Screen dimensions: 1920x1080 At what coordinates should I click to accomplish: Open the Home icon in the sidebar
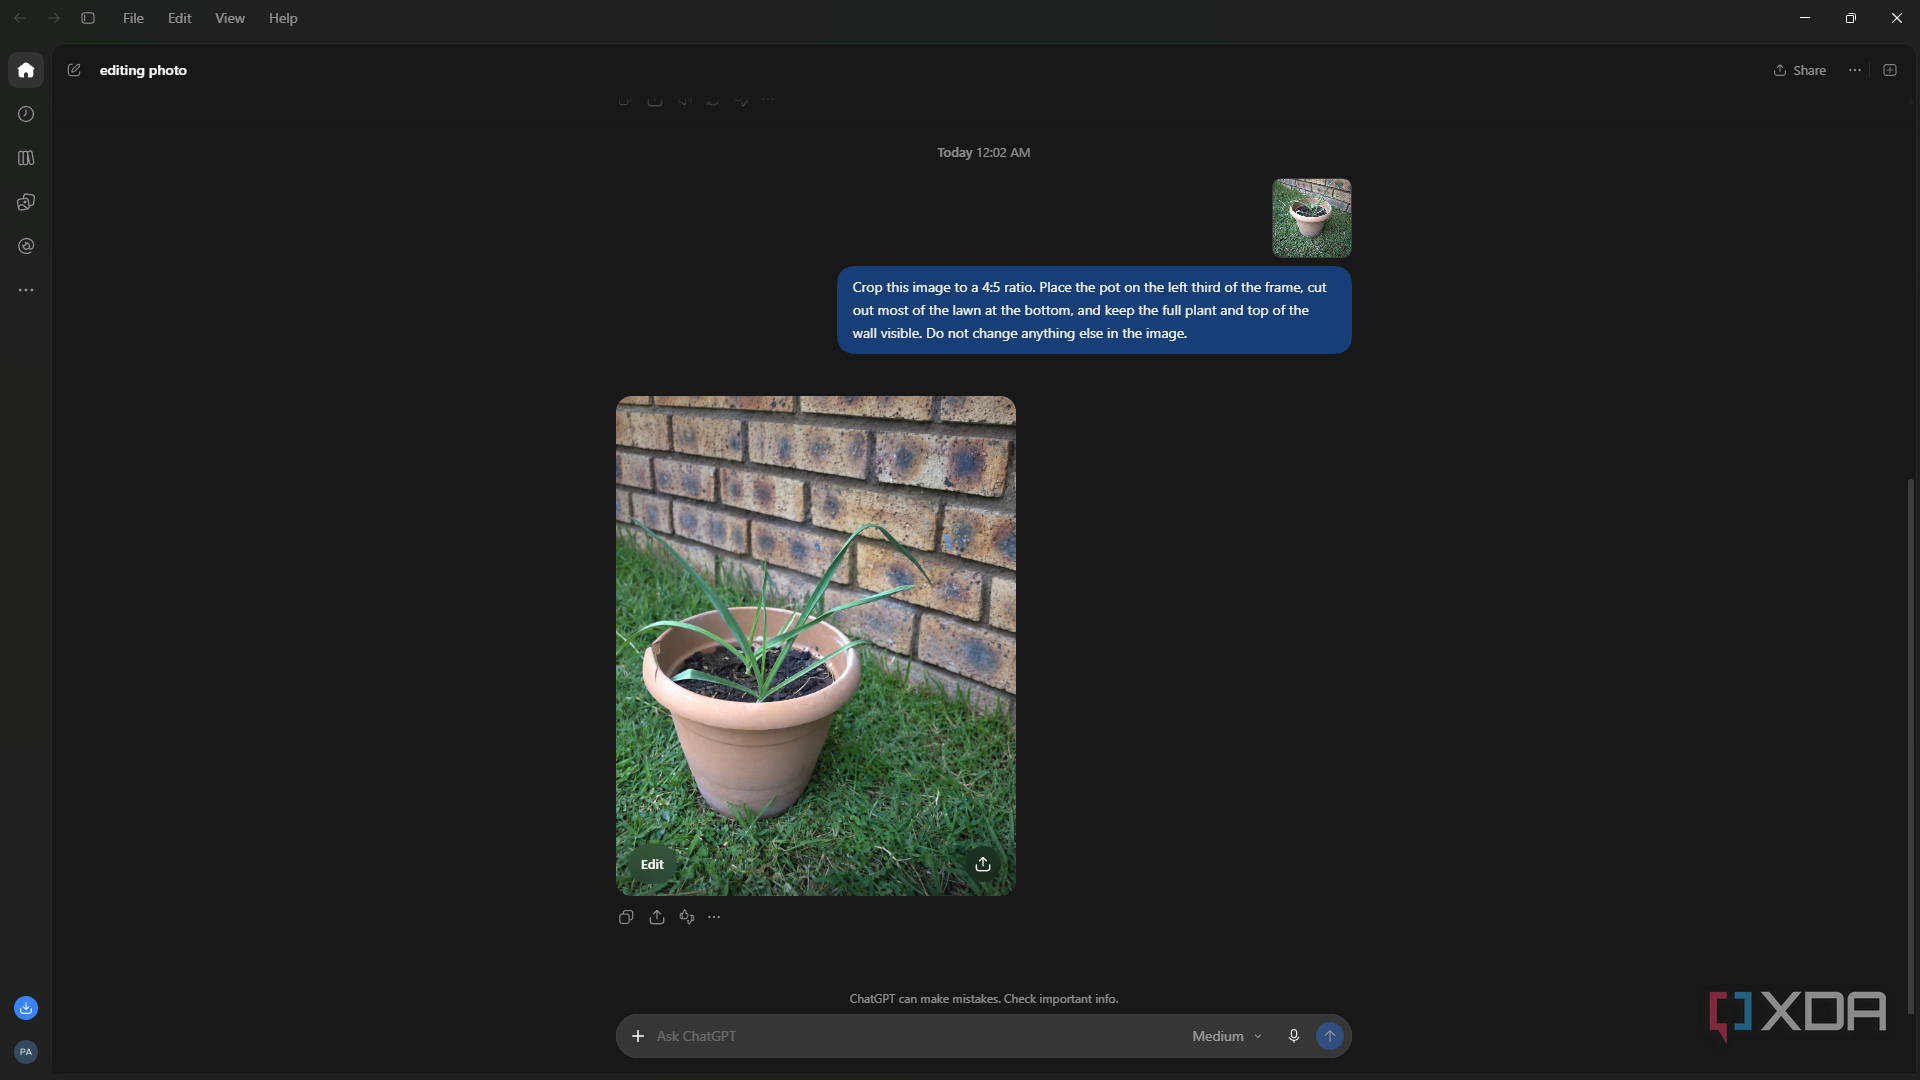point(26,70)
